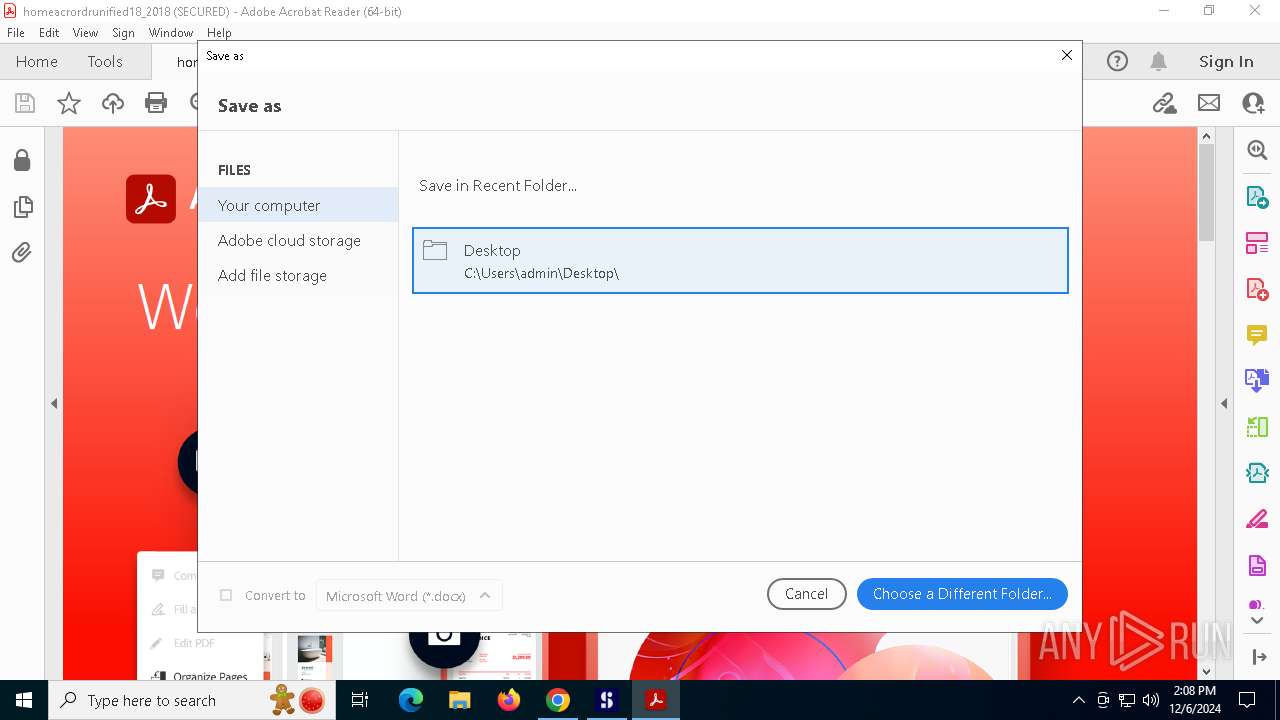Select the Create PDF tool icon
This screenshot has height=720, width=1280.
pyautogui.click(x=1257, y=289)
